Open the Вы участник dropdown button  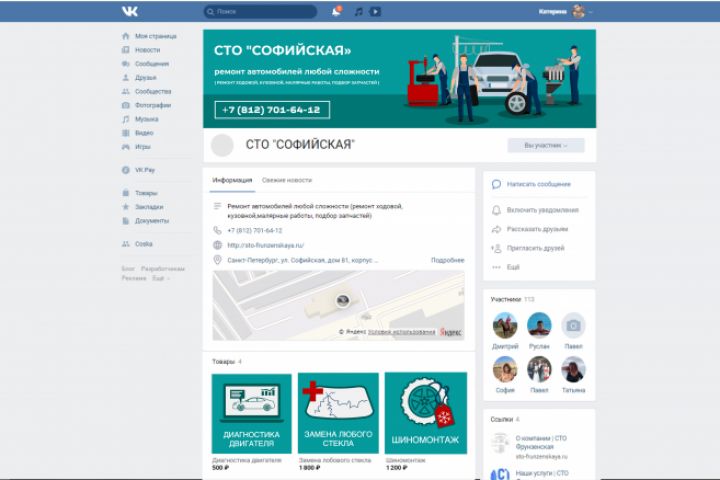[546, 145]
